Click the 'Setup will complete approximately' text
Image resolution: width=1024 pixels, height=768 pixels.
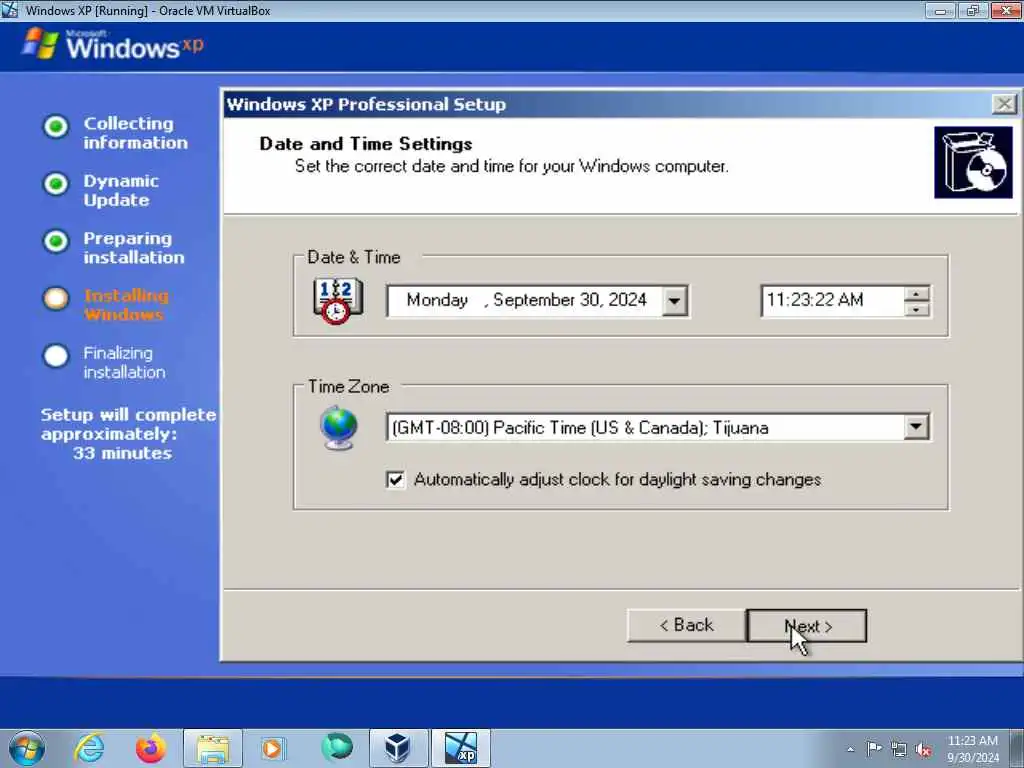click(128, 424)
